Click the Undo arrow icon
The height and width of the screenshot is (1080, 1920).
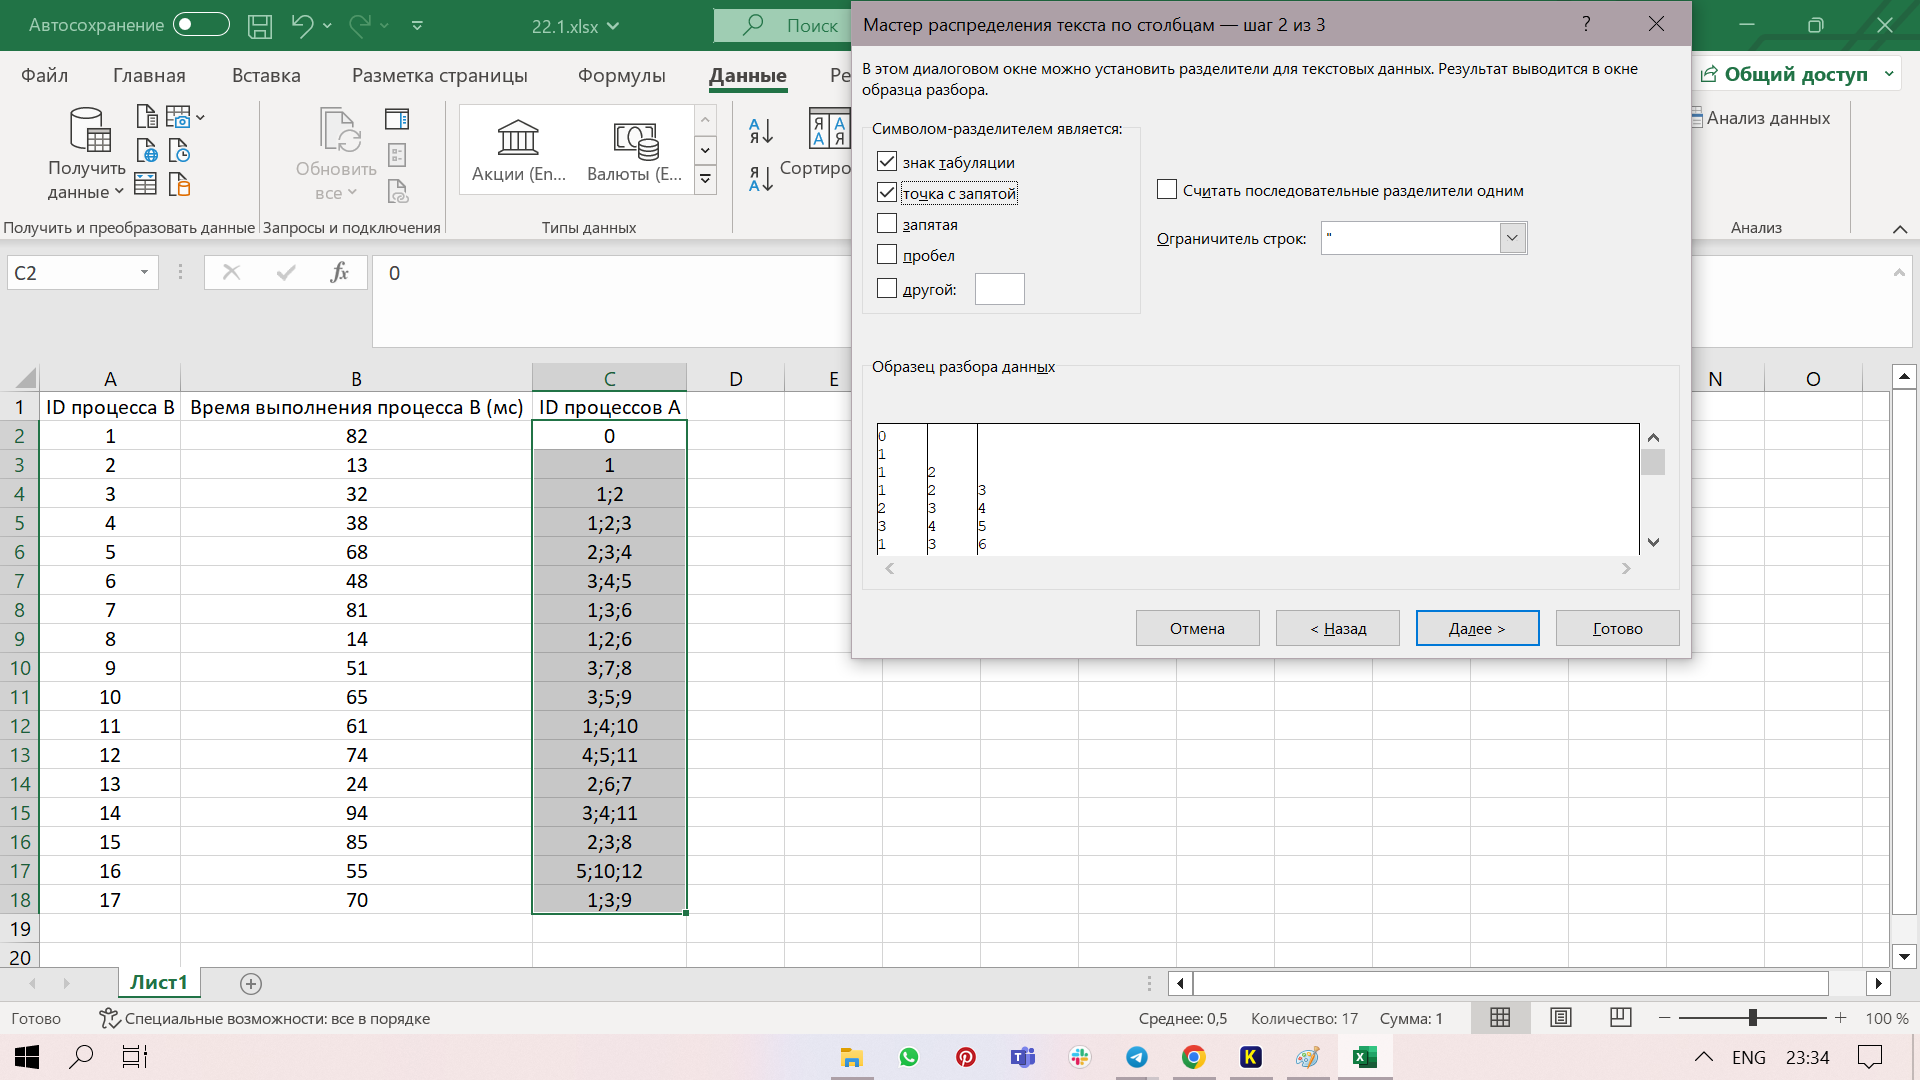301,26
